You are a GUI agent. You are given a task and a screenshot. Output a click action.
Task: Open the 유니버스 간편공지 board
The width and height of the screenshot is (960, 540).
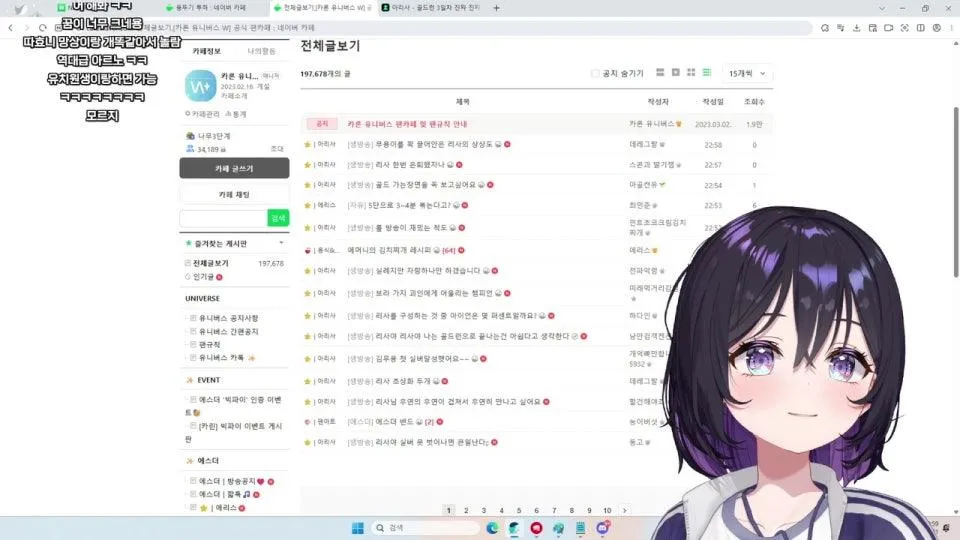click(x=228, y=332)
